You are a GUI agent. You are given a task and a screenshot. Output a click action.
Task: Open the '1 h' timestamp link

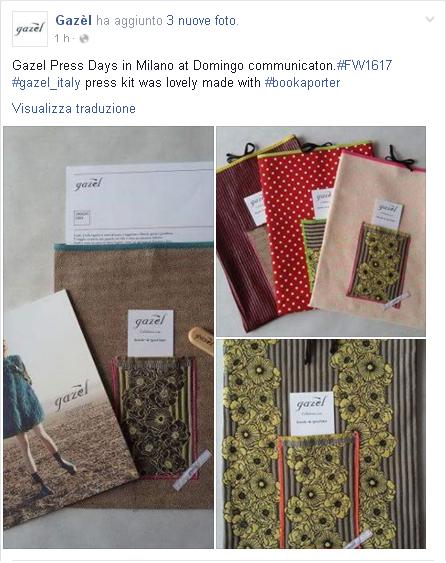[x=61, y=38]
